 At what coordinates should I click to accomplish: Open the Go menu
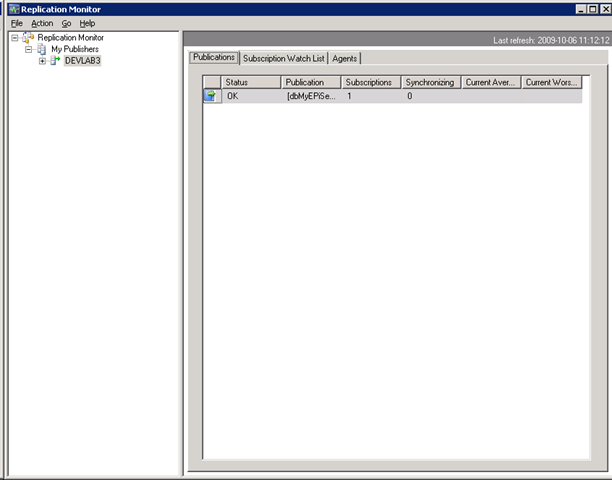coord(66,23)
